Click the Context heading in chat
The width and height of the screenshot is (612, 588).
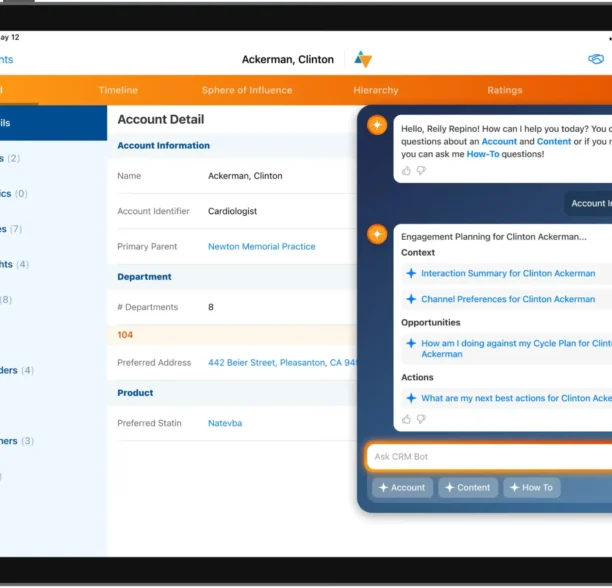coord(418,252)
